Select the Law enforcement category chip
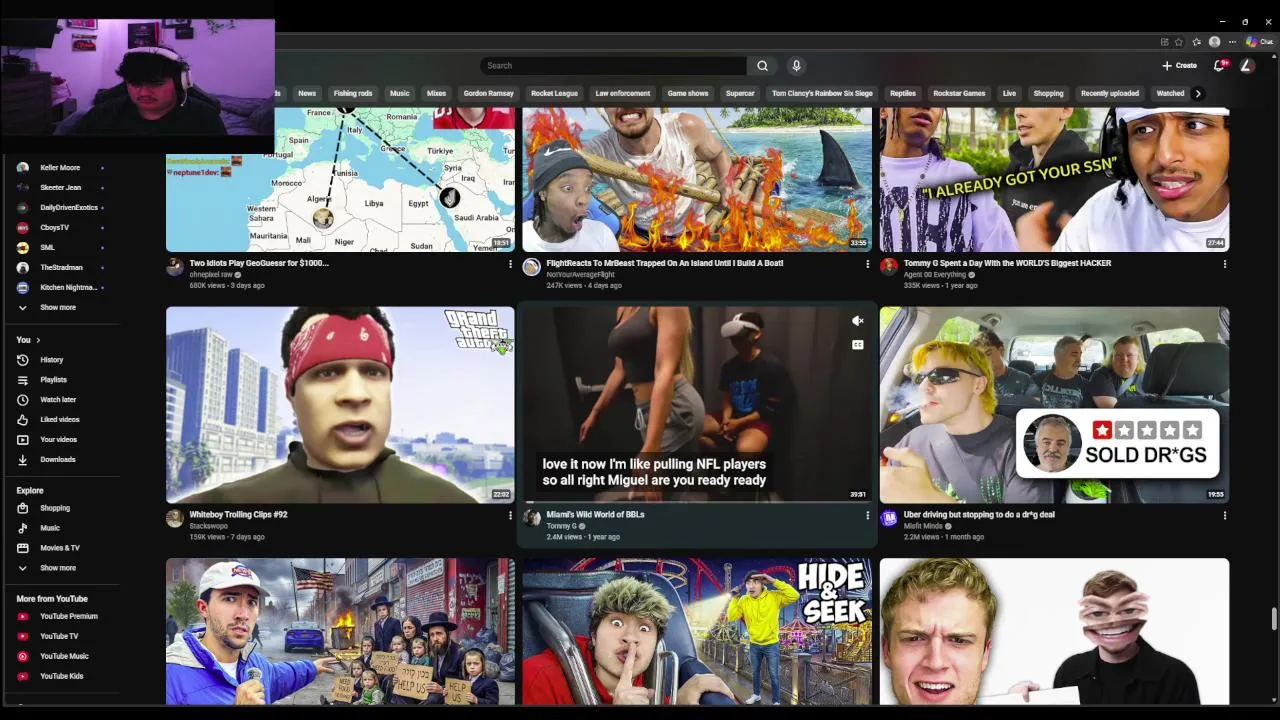 click(622, 93)
